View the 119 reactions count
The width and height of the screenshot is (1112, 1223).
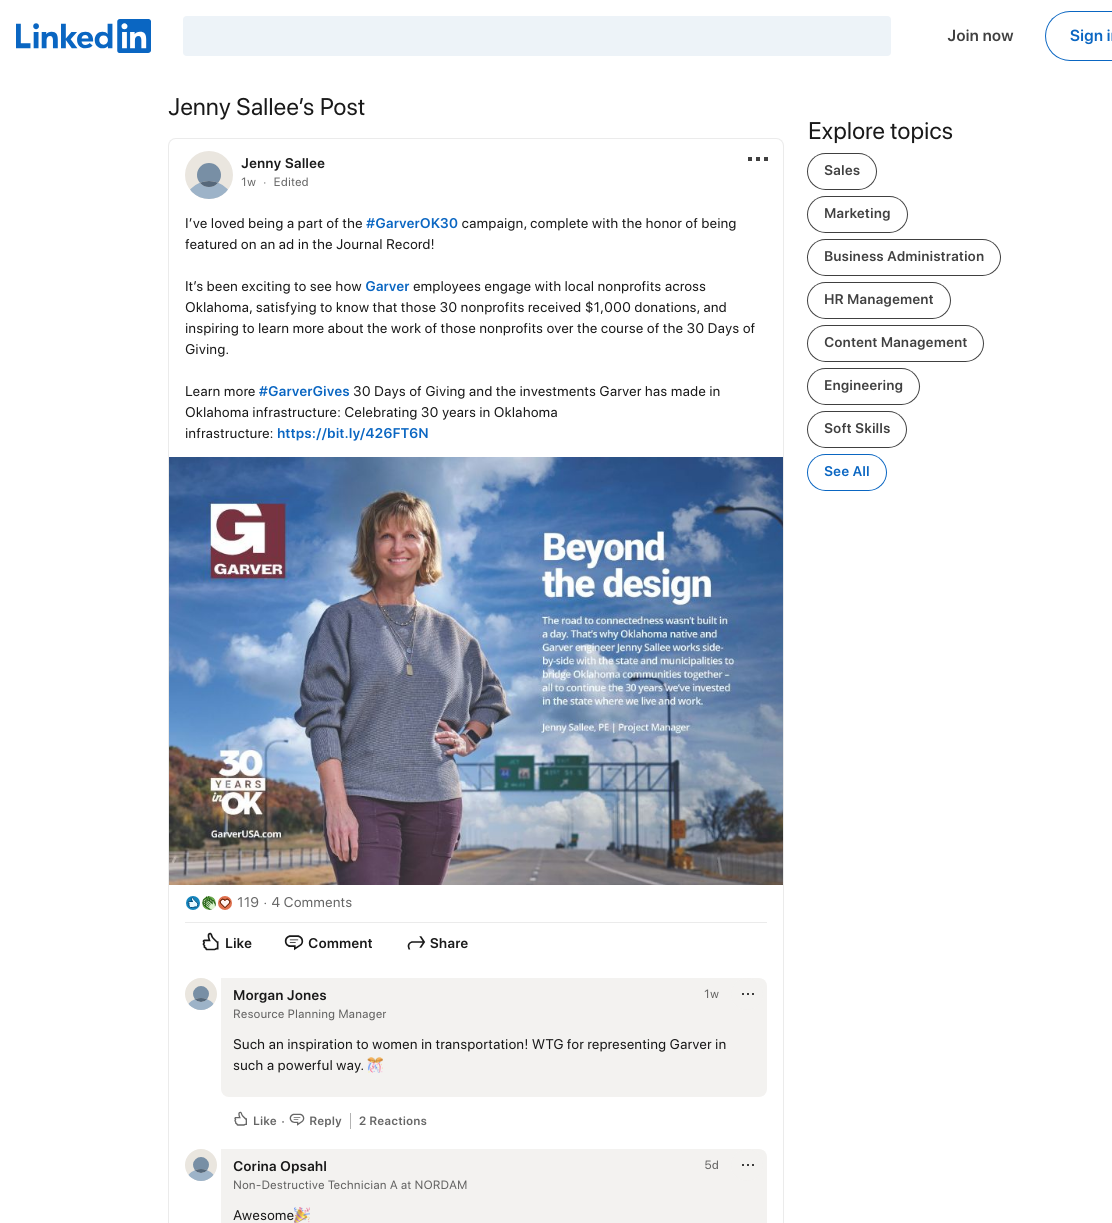click(x=248, y=903)
